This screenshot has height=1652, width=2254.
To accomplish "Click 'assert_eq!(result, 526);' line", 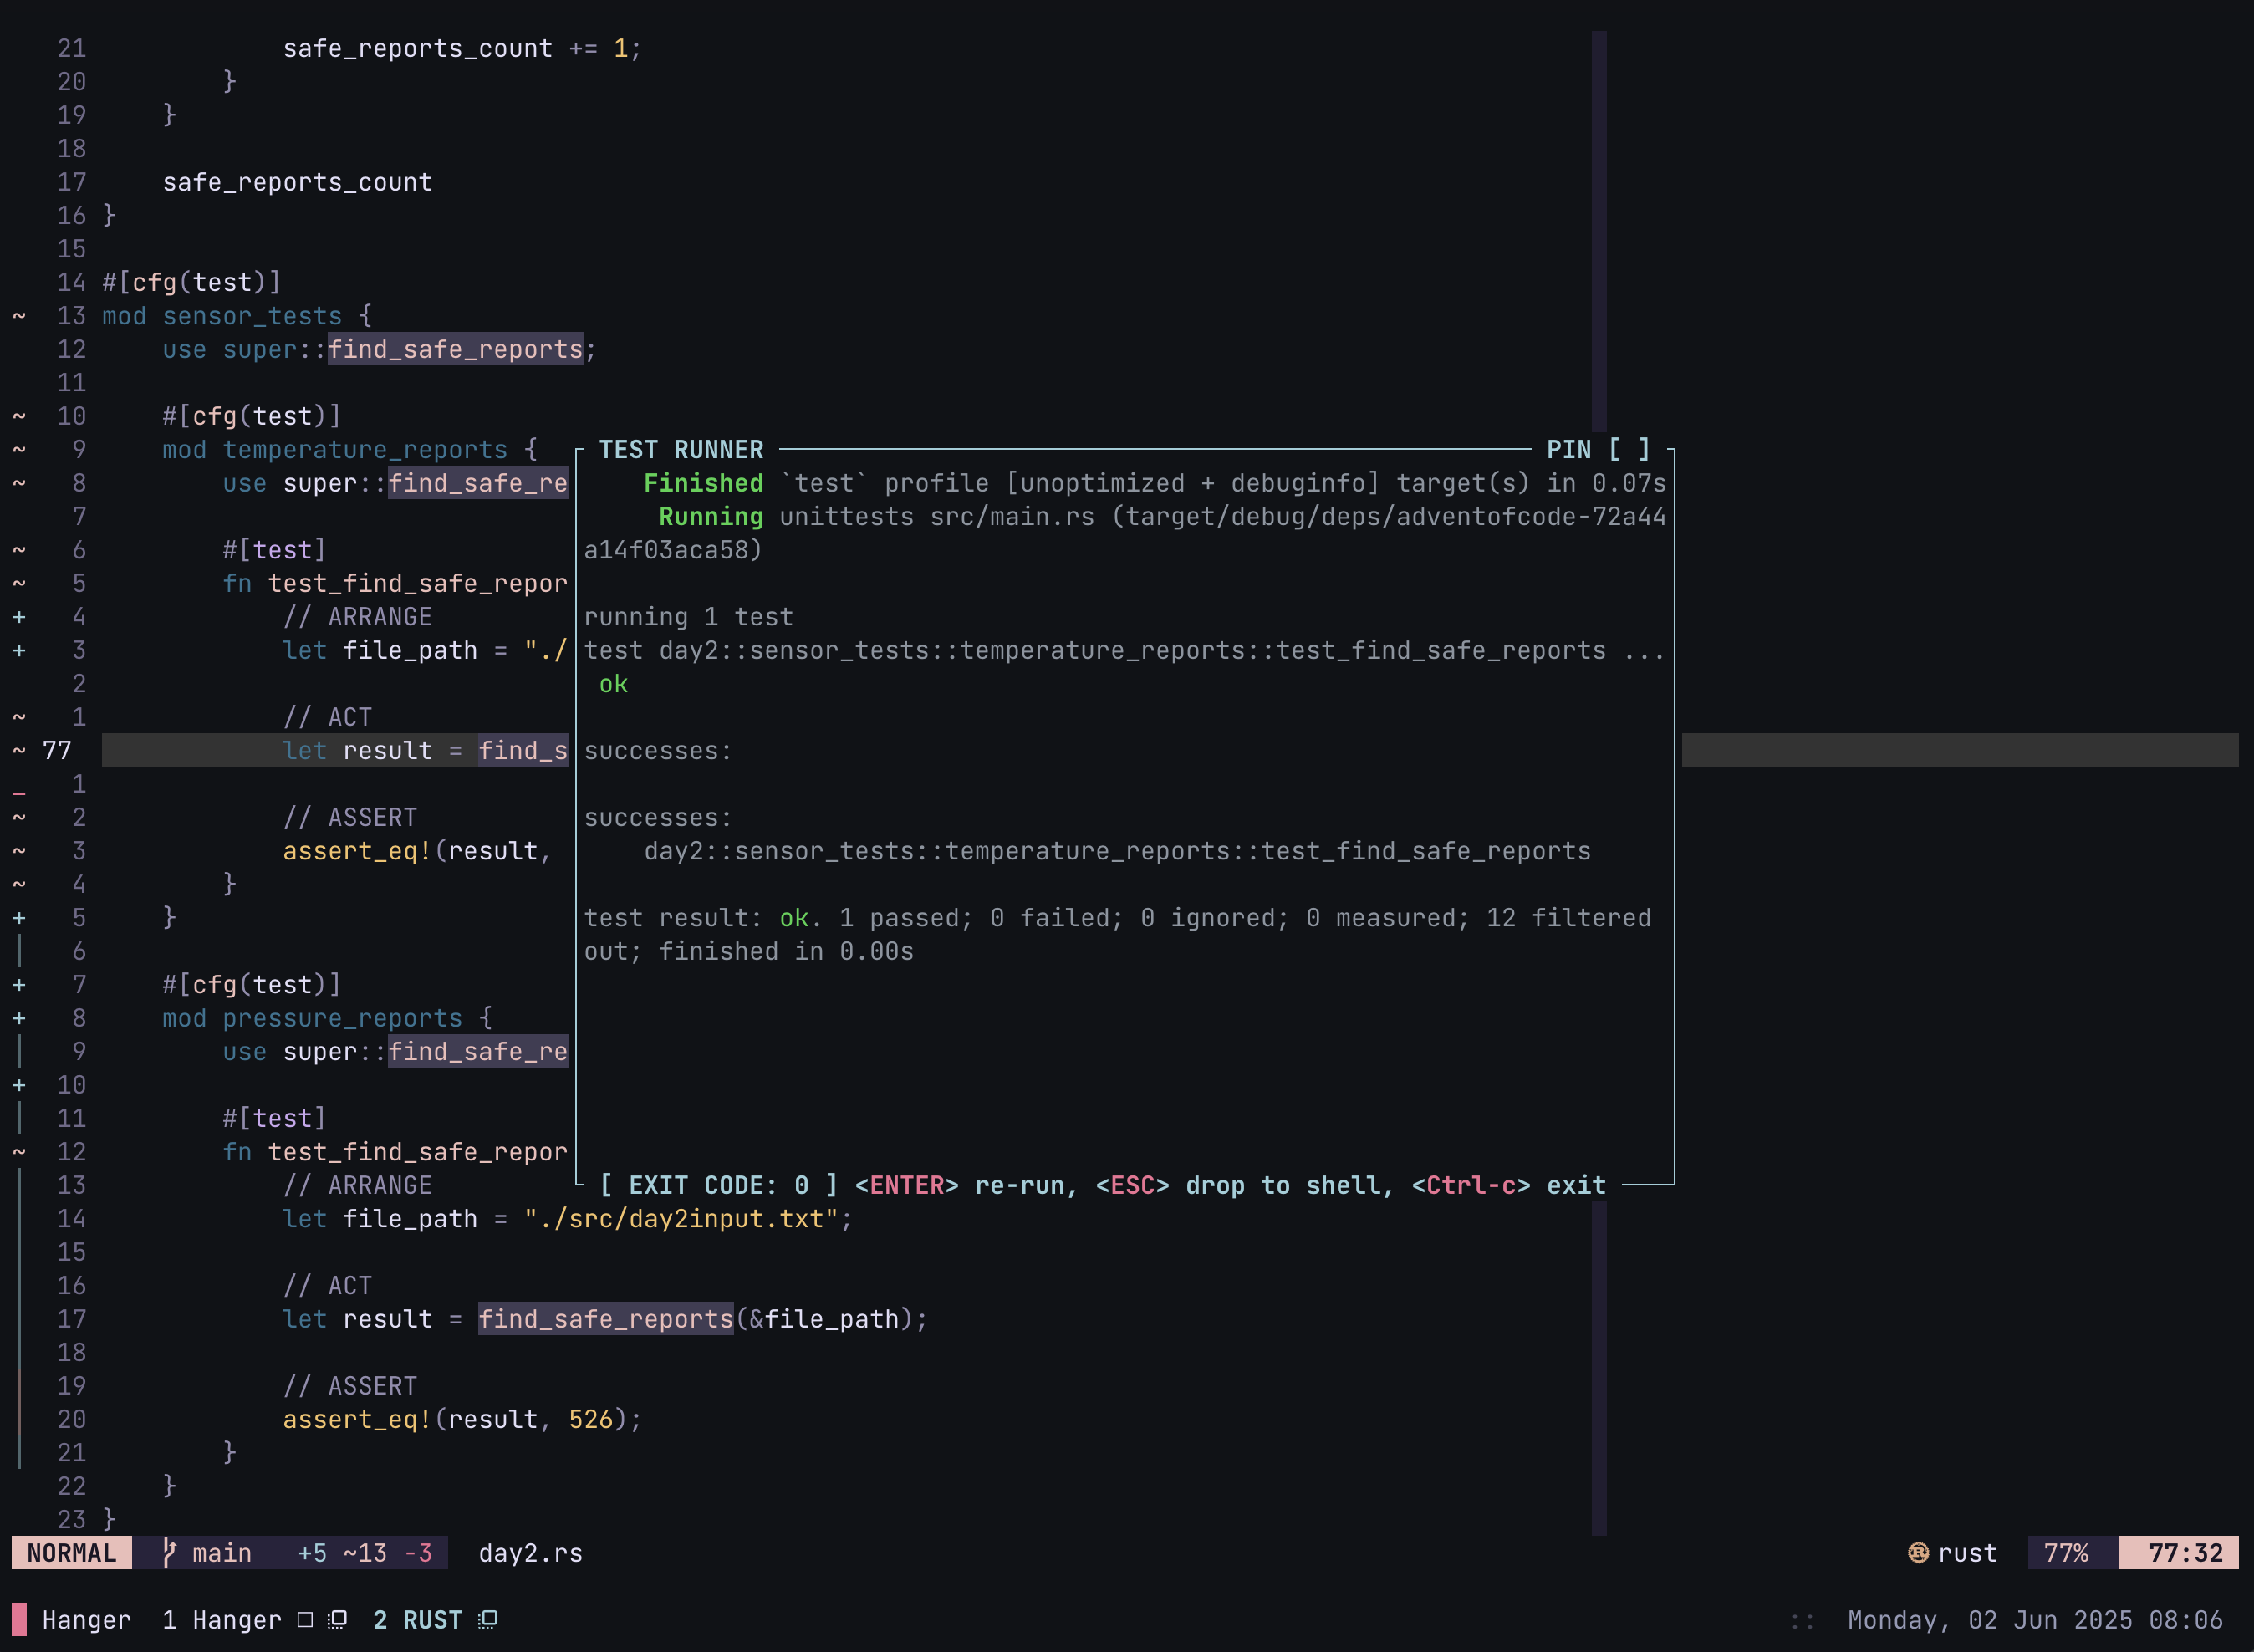I will point(462,1419).
